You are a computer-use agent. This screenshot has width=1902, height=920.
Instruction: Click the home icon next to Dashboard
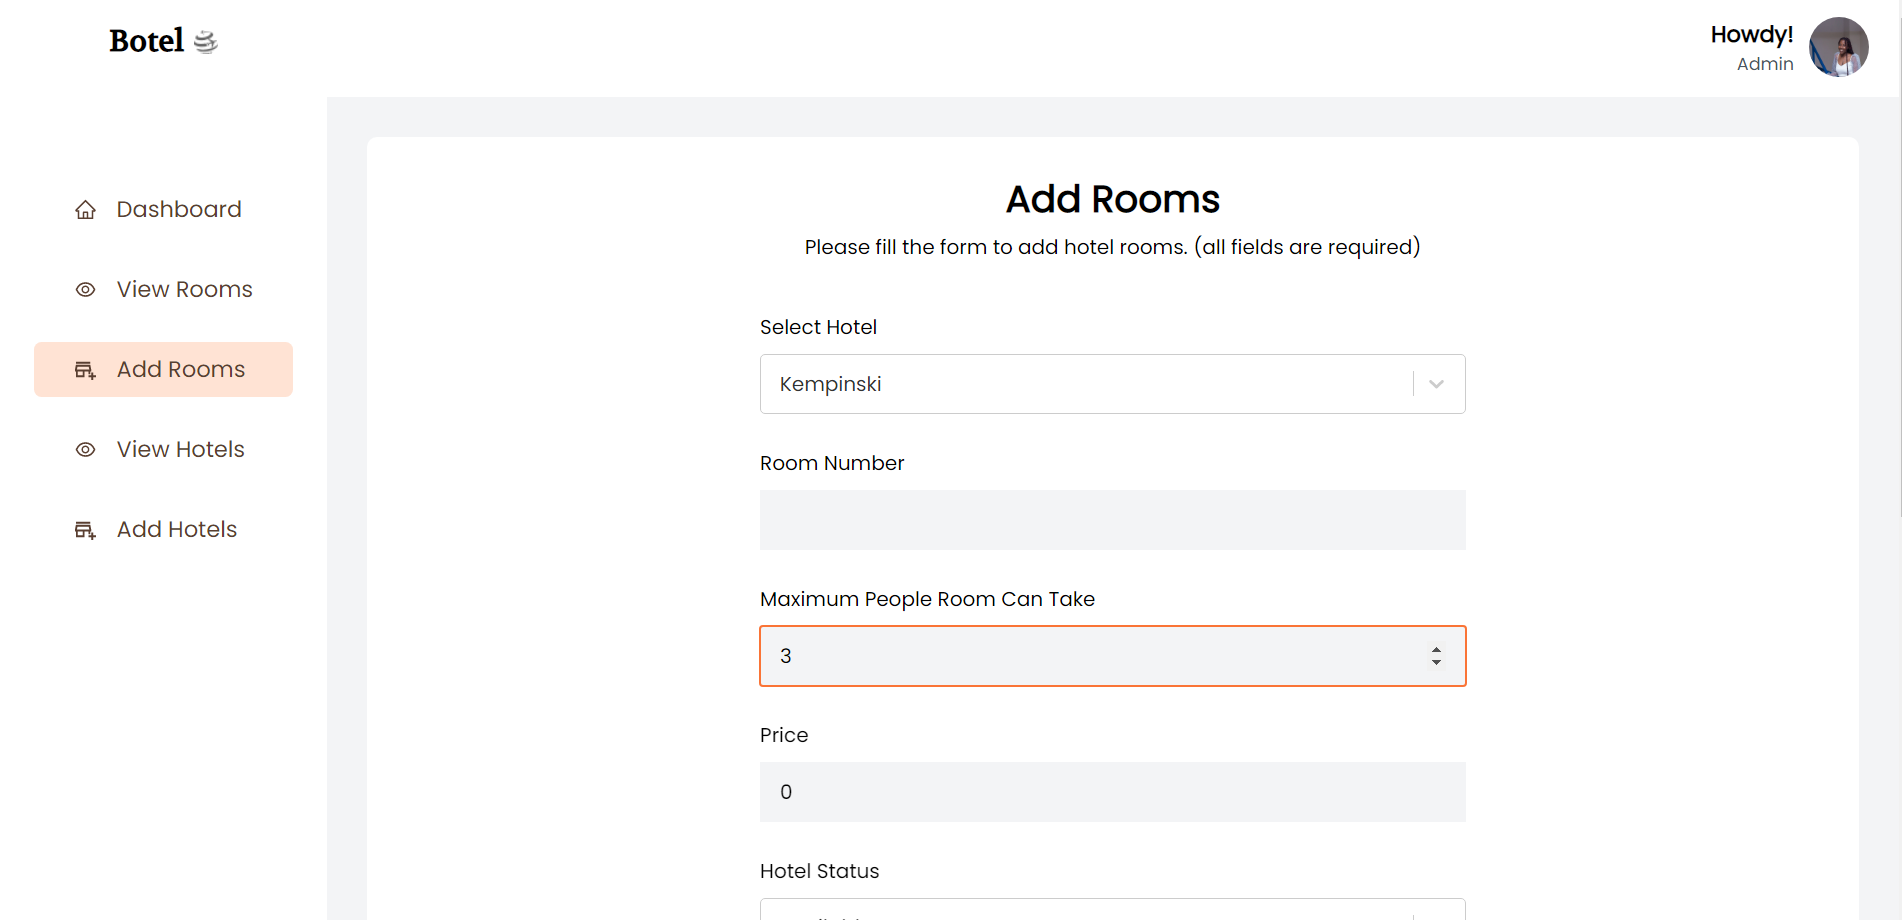[86, 209]
